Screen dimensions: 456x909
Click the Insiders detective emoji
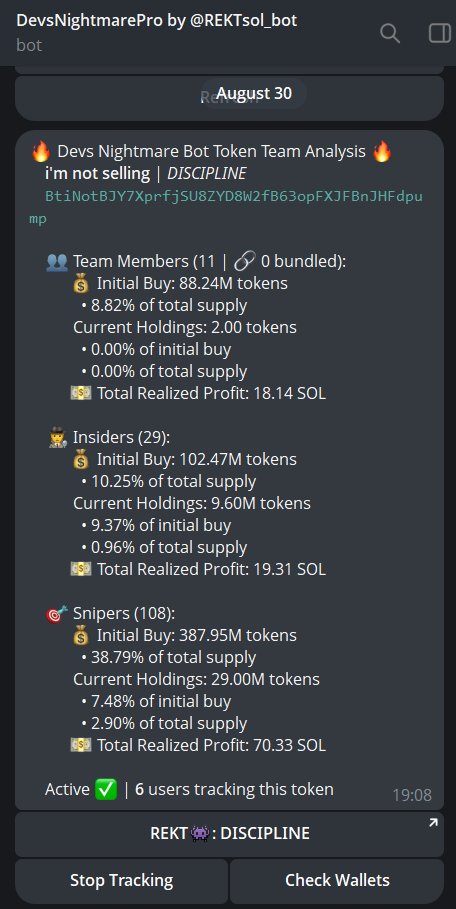coord(59,438)
